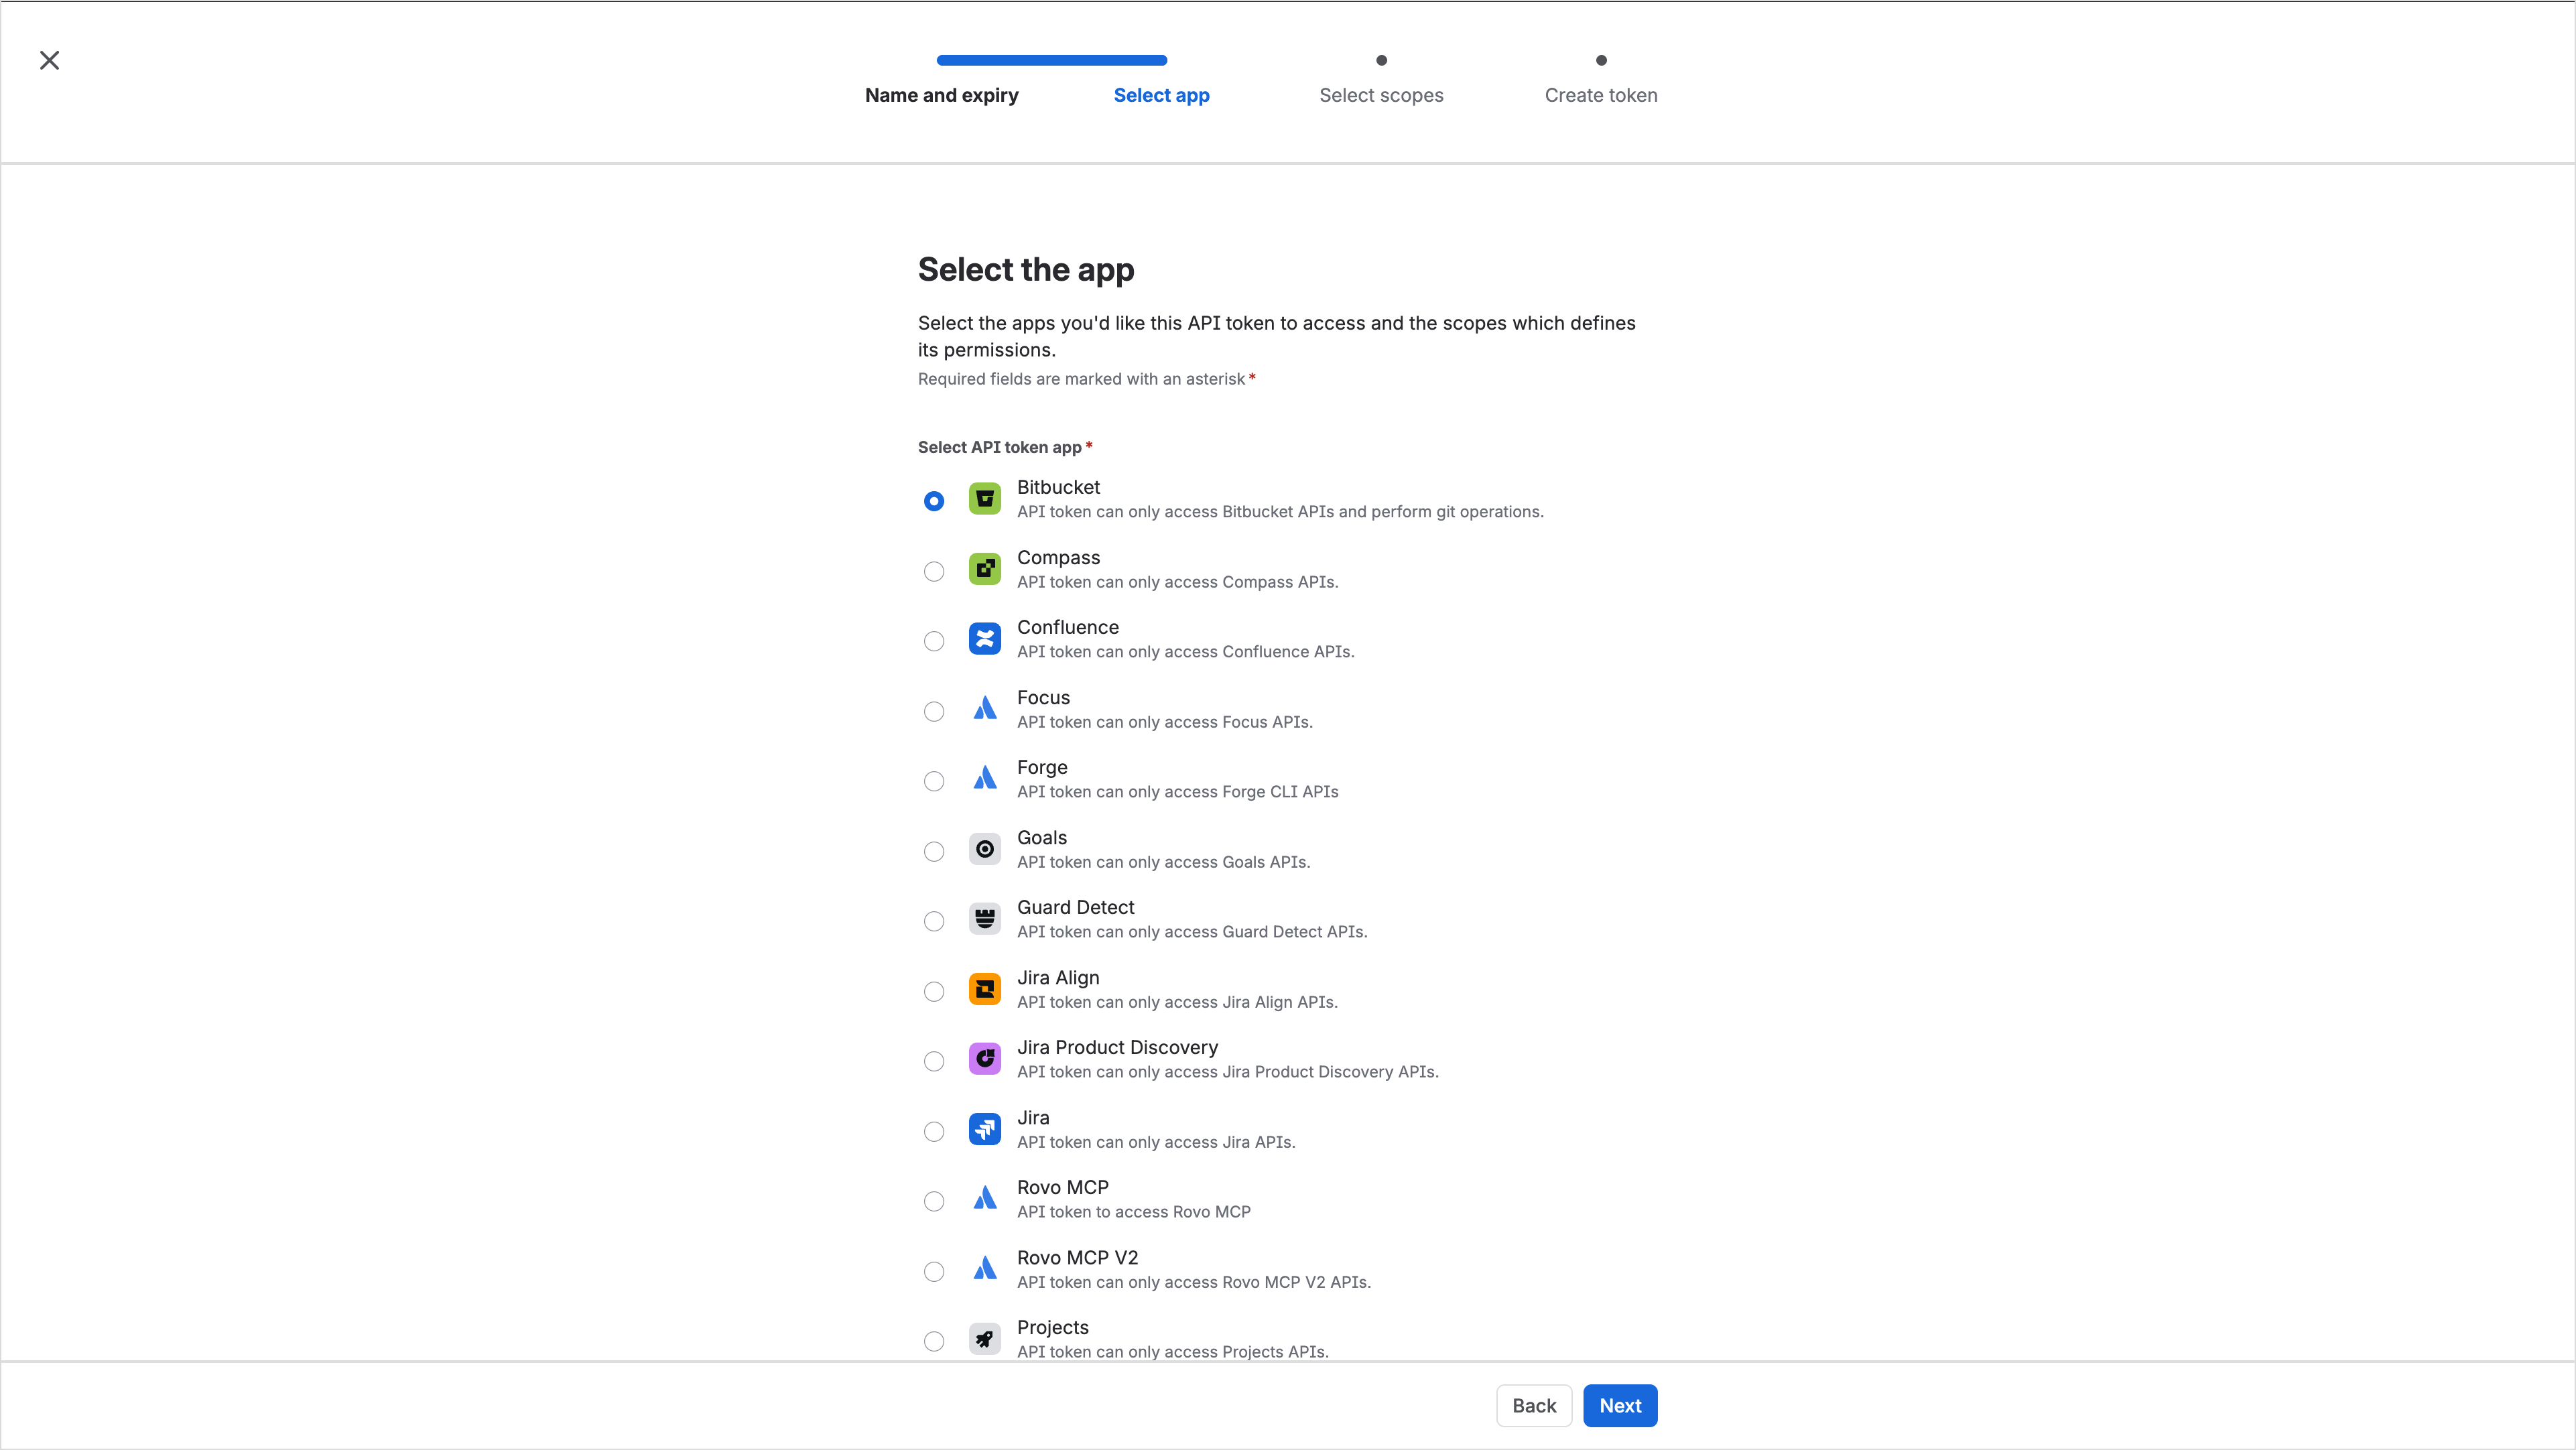Click the Rovo MCP V2 logo icon
Image resolution: width=2576 pixels, height=1450 pixels.
click(x=985, y=1269)
